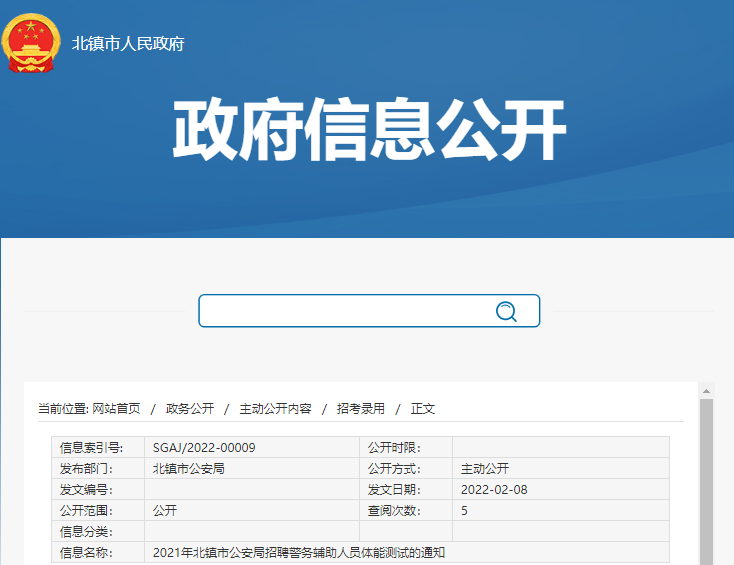Click the scrollbar up arrow
The width and height of the screenshot is (734, 565).
click(706, 391)
